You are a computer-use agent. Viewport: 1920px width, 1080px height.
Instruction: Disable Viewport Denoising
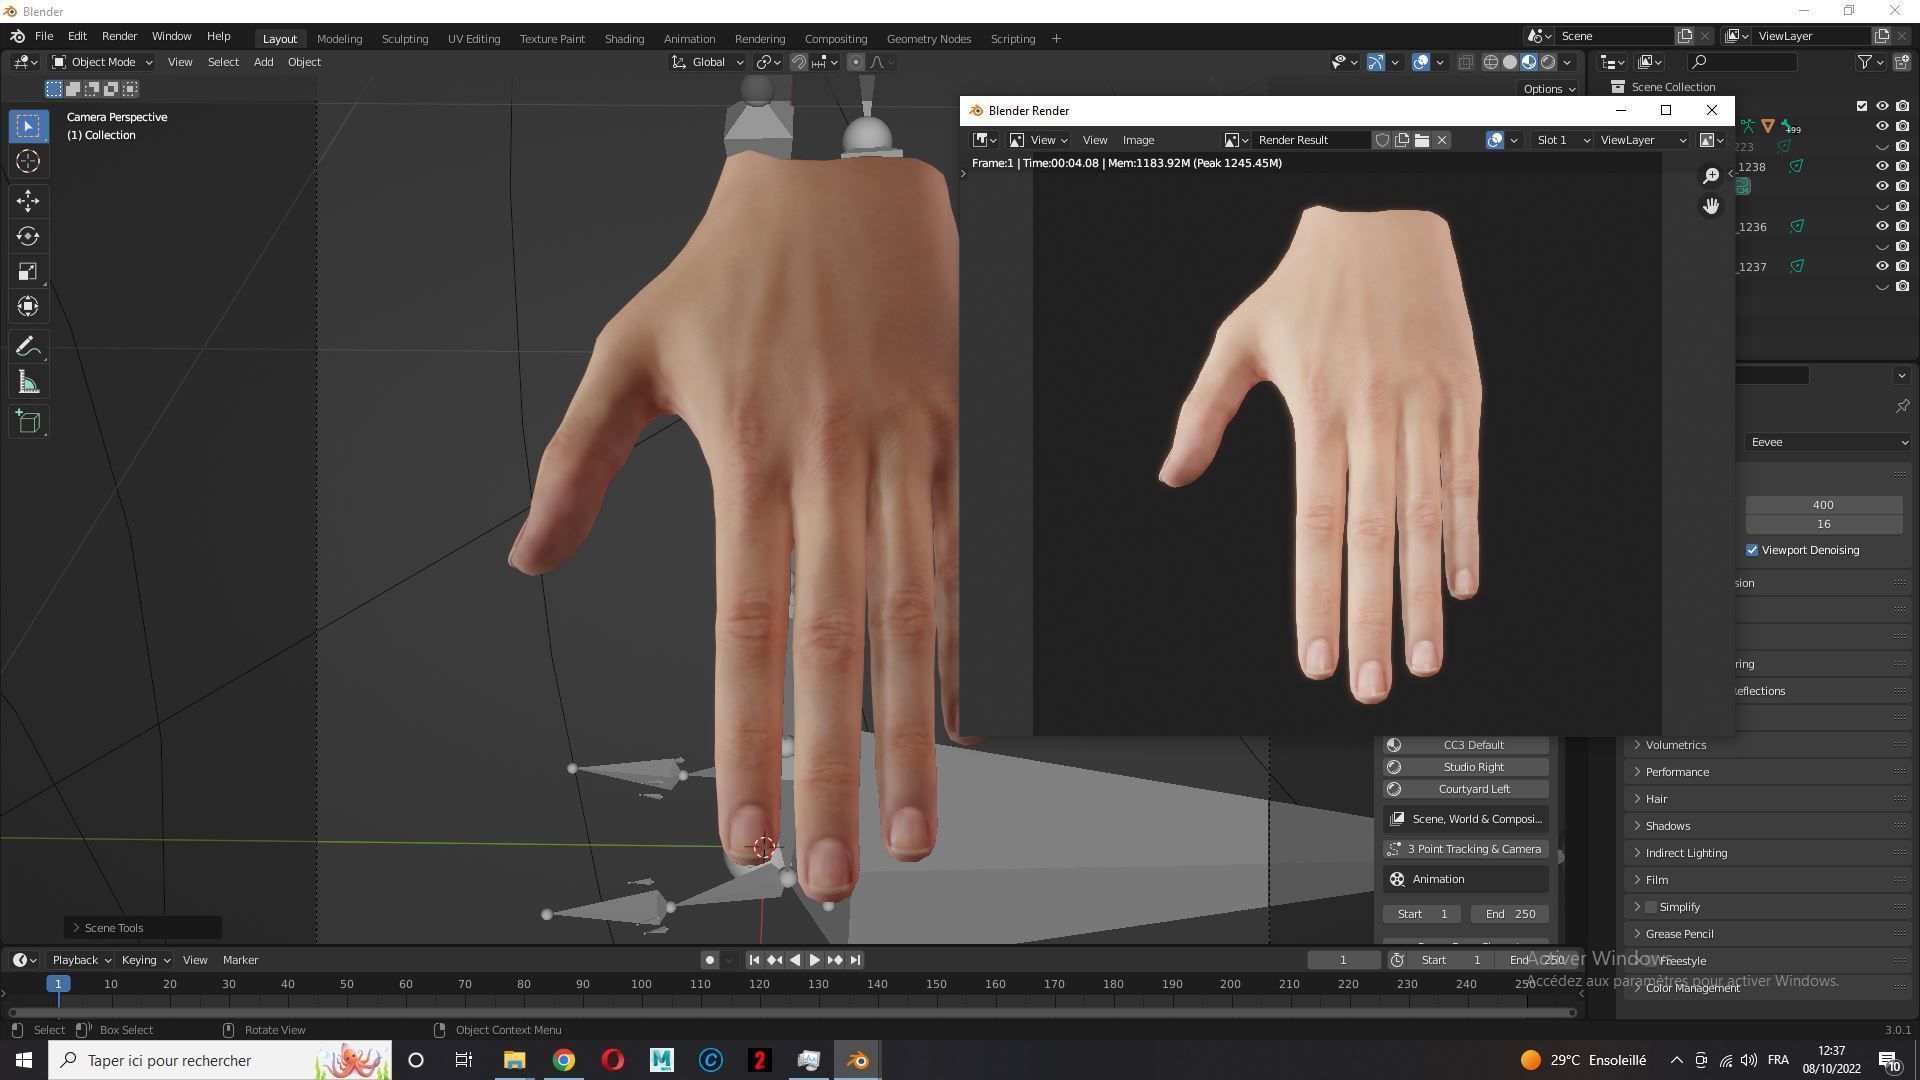click(1752, 549)
